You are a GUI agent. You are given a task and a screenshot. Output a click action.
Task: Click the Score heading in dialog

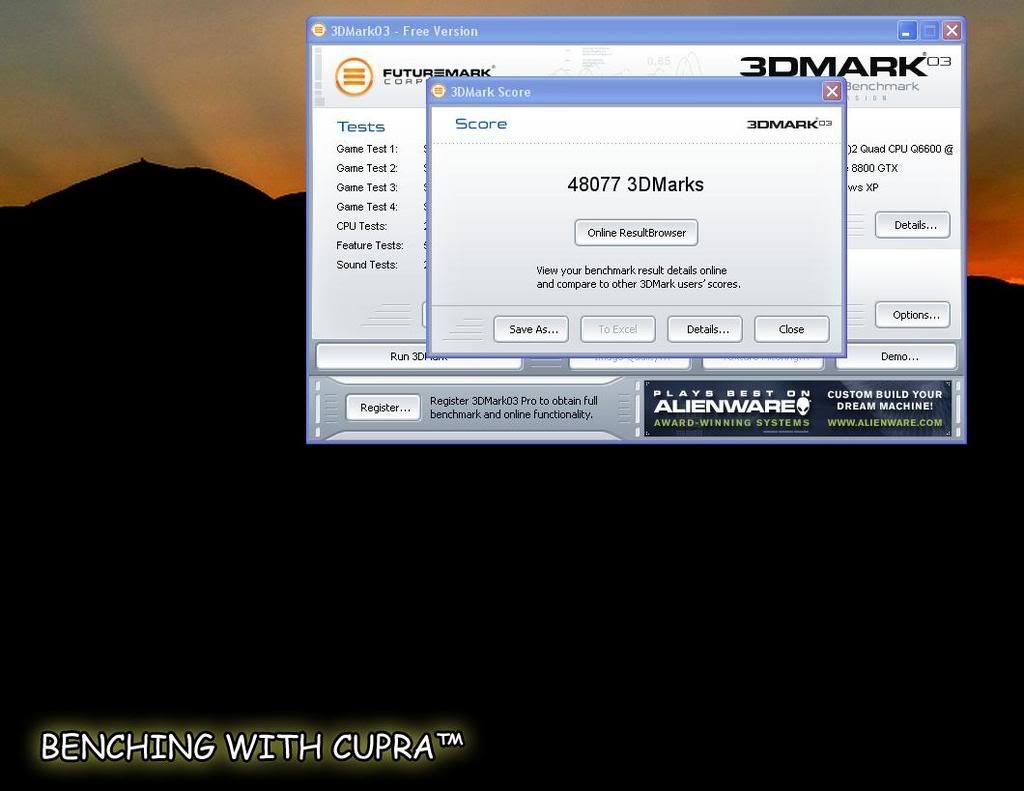tap(481, 124)
